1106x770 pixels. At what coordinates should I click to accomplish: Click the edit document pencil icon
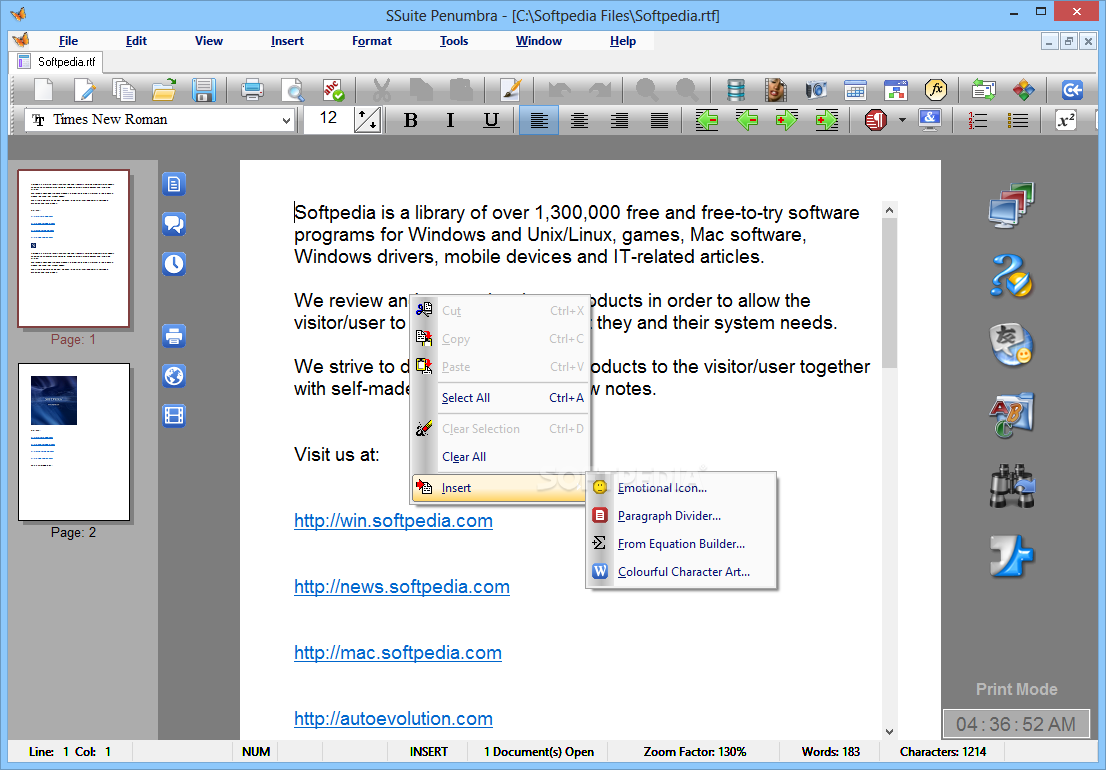coord(84,90)
